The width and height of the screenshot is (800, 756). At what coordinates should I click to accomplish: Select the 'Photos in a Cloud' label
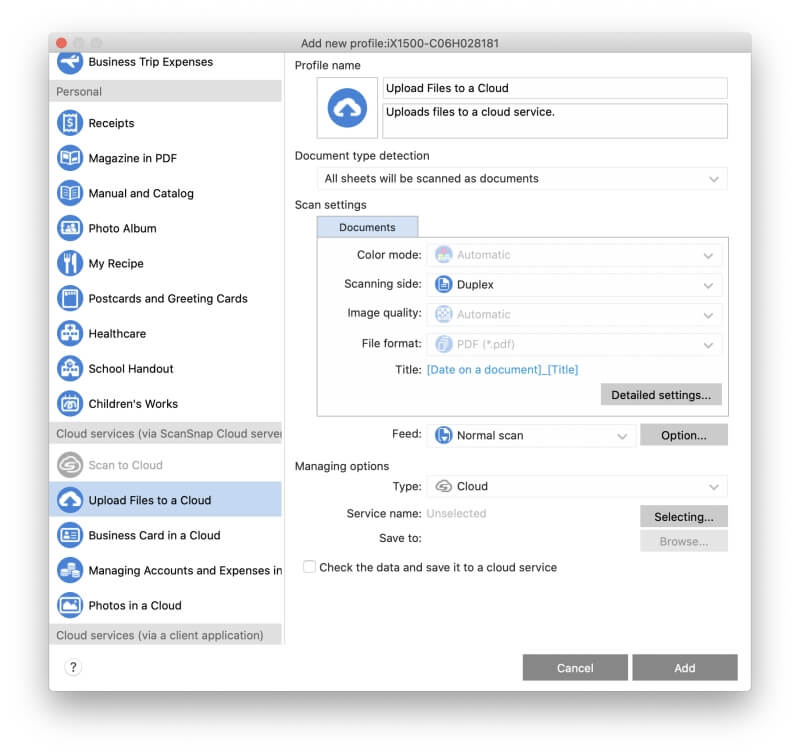pos(135,606)
